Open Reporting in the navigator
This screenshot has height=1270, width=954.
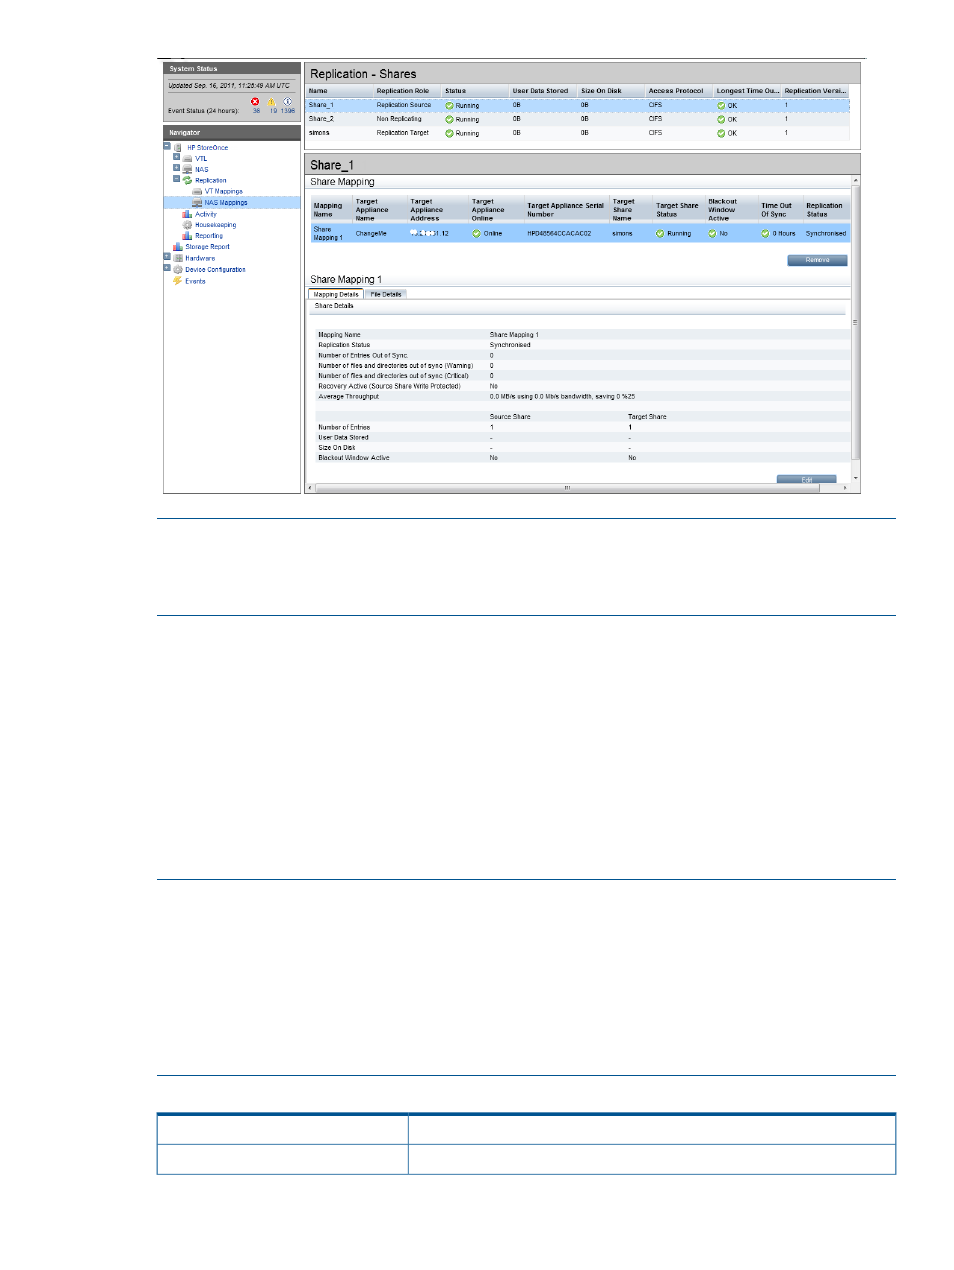209,236
